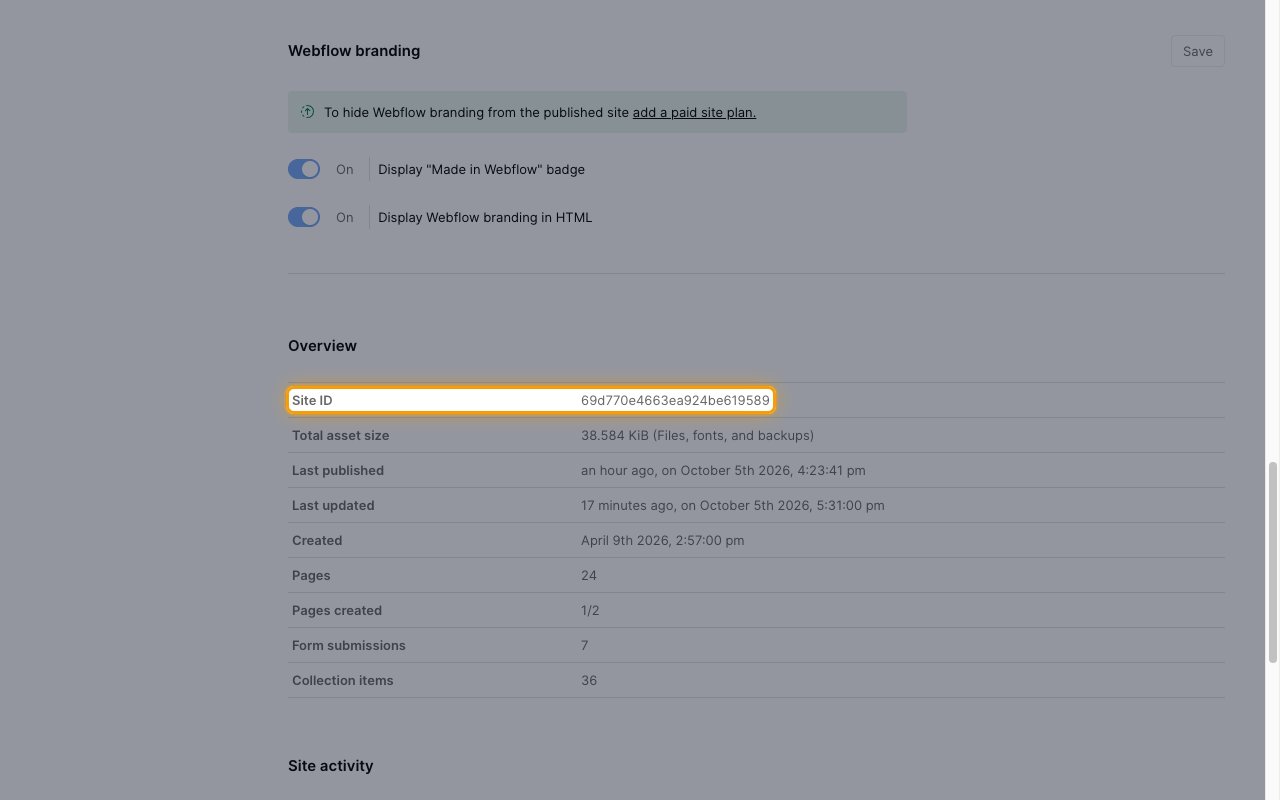
Task: Click the upgrade arrow icon in the branding notice
Action: 308,112
